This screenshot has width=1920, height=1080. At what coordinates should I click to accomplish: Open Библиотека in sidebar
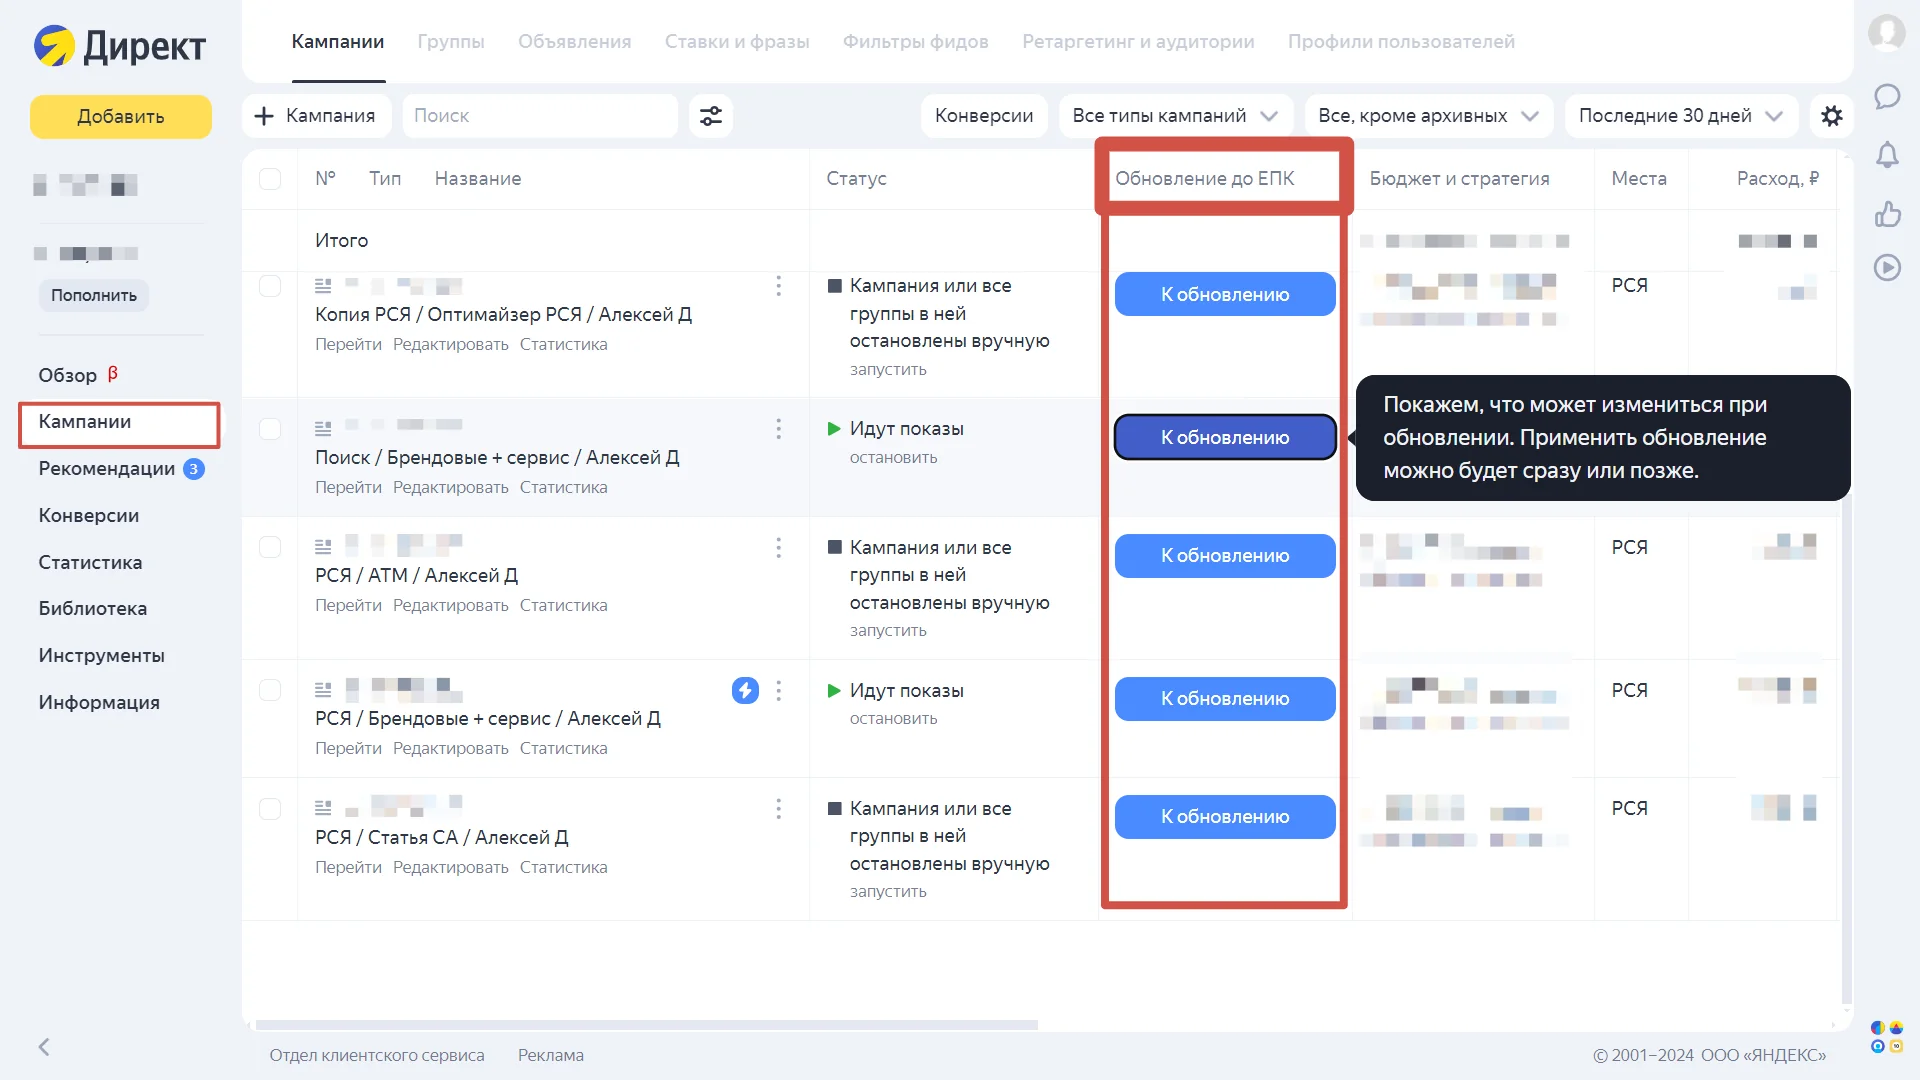tap(92, 609)
